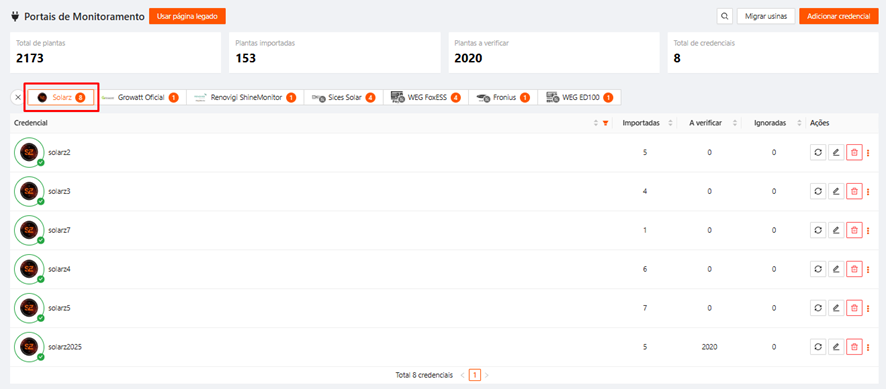Click the Plantas importadas card
Viewport: 886px width, 389px height.
335,53
